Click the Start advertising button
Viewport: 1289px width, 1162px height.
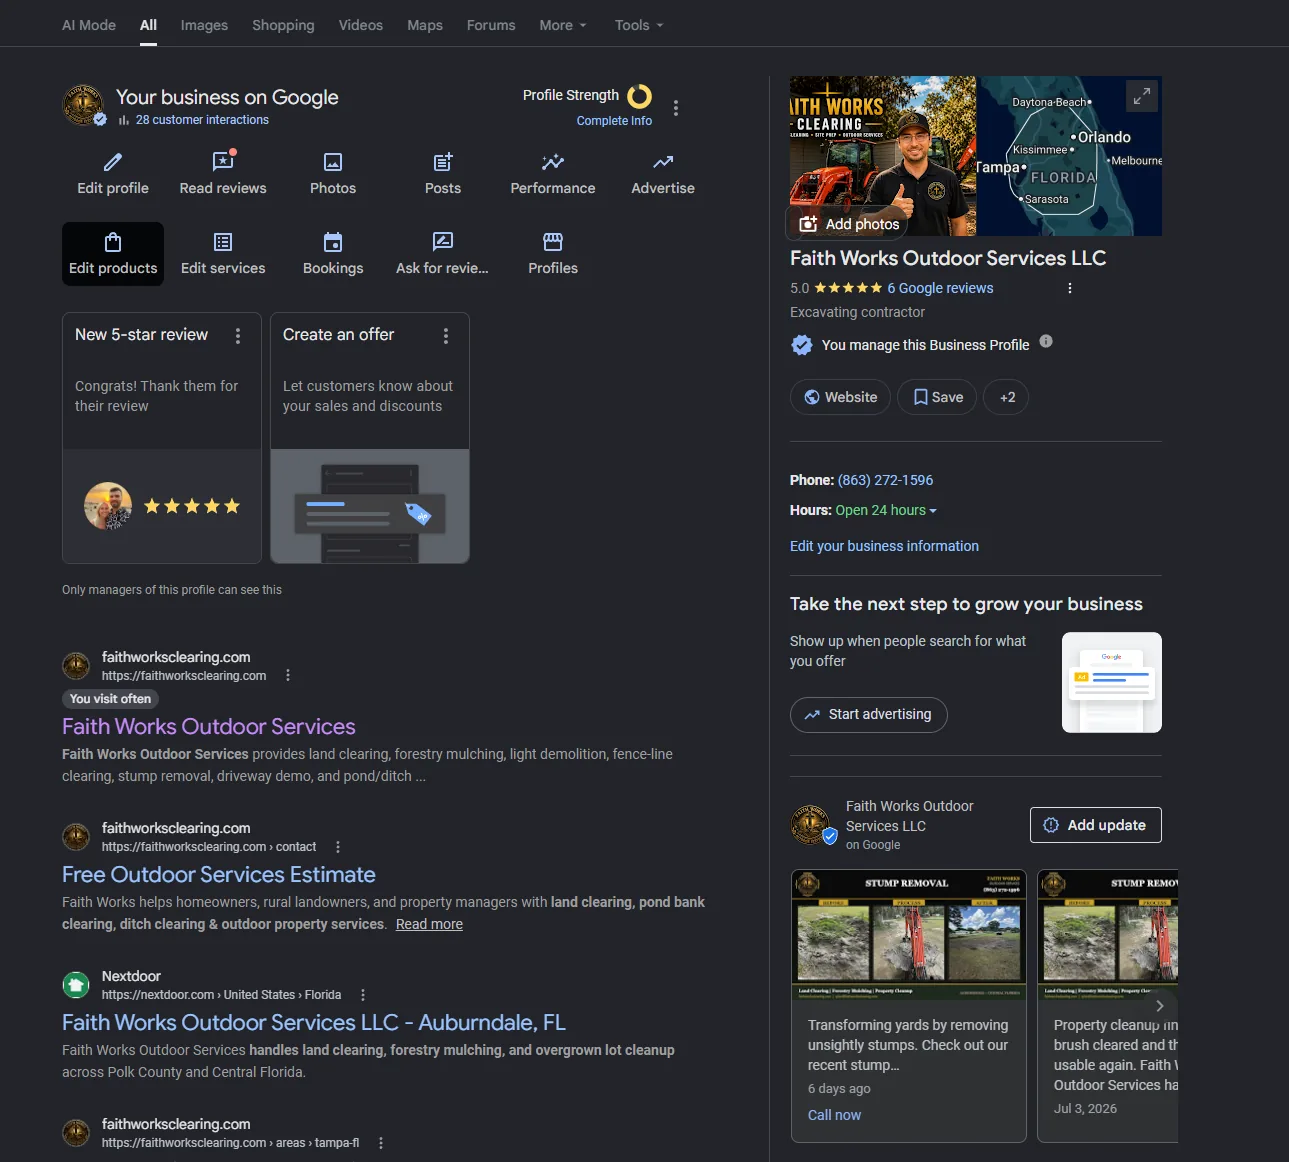click(869, 715)
